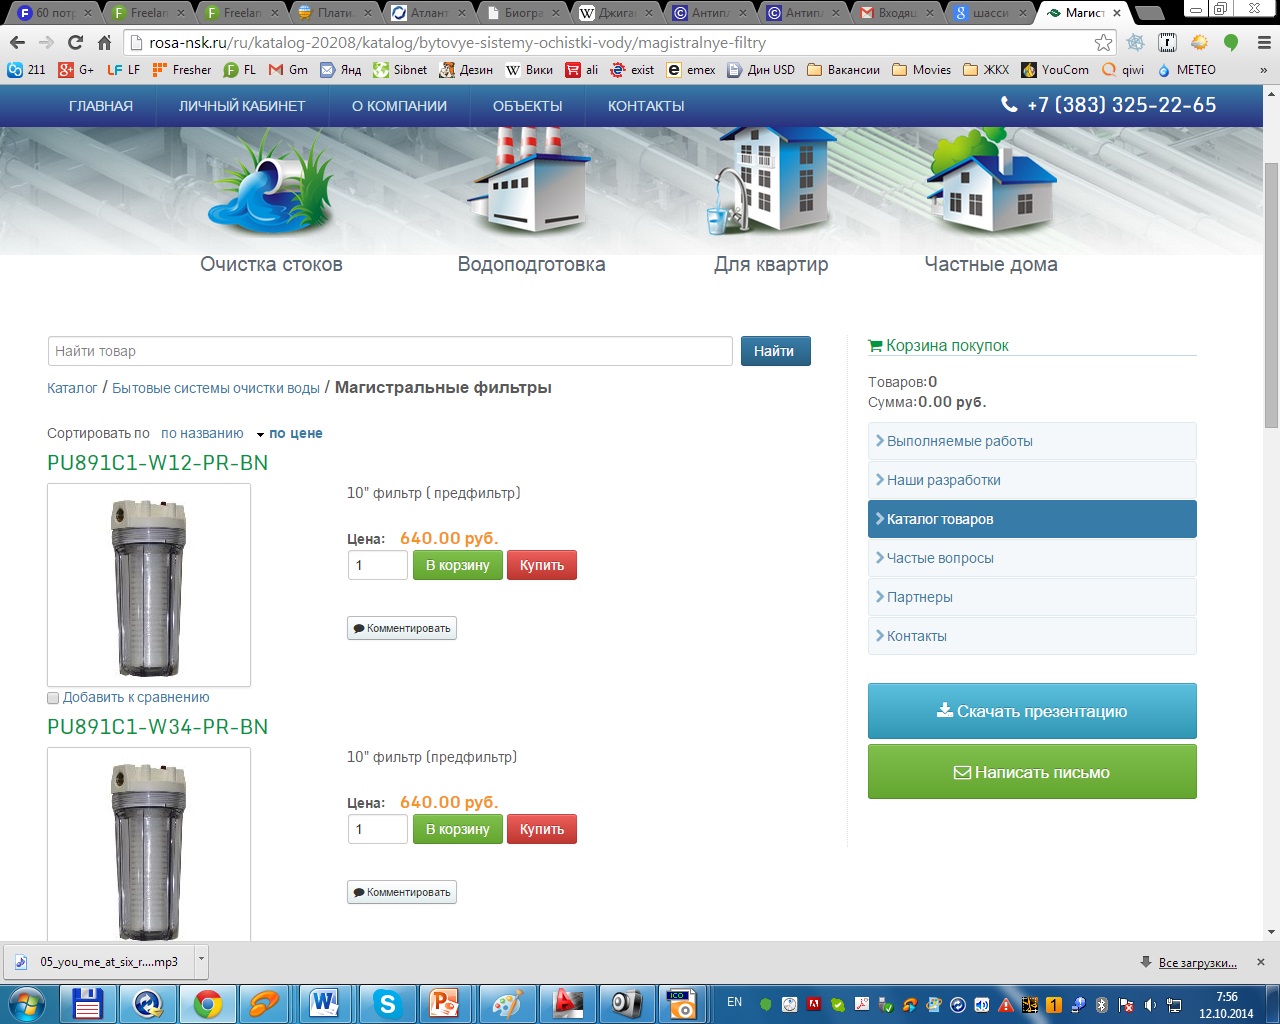Add PU891C1-W12-PR-BN to cart with В корзину
Viewport: 1280px width, 1024px height.
coord(458,565)
